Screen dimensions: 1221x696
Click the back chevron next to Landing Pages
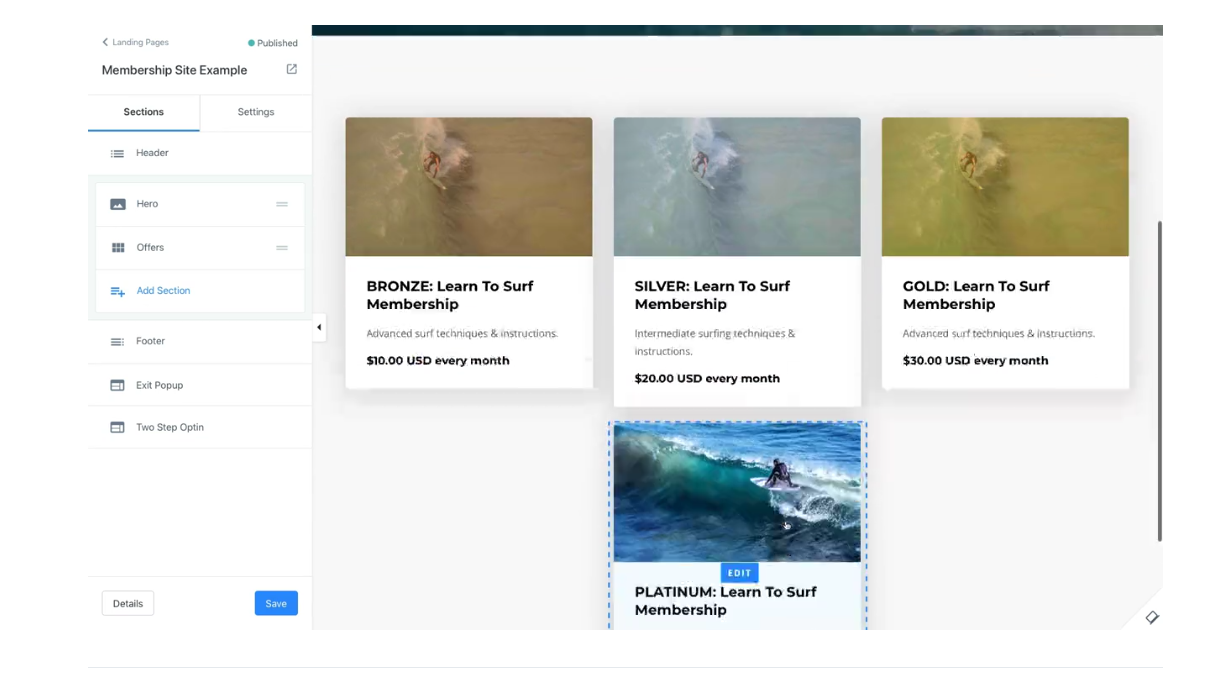pos(105,42)
